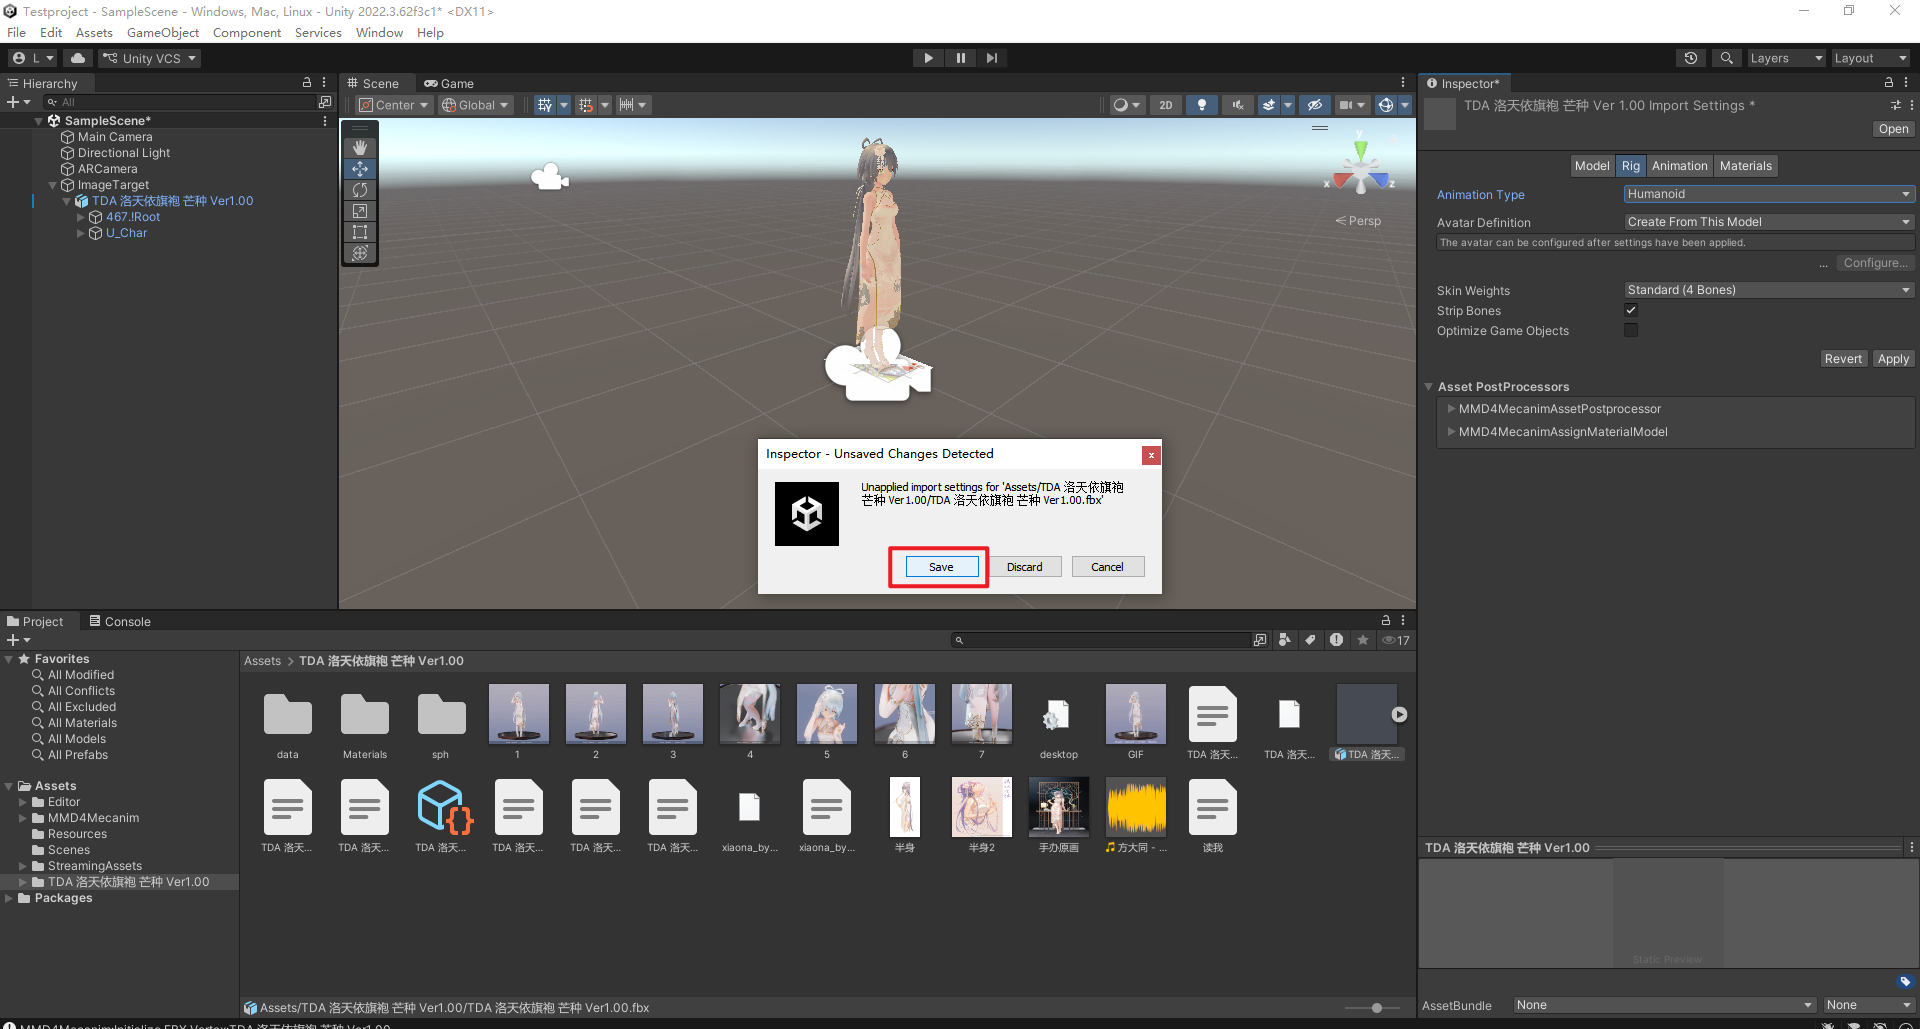The image size is (1920, 1029).
Task: Expand 467.!Root in Hierarchy
Action: 81,217
